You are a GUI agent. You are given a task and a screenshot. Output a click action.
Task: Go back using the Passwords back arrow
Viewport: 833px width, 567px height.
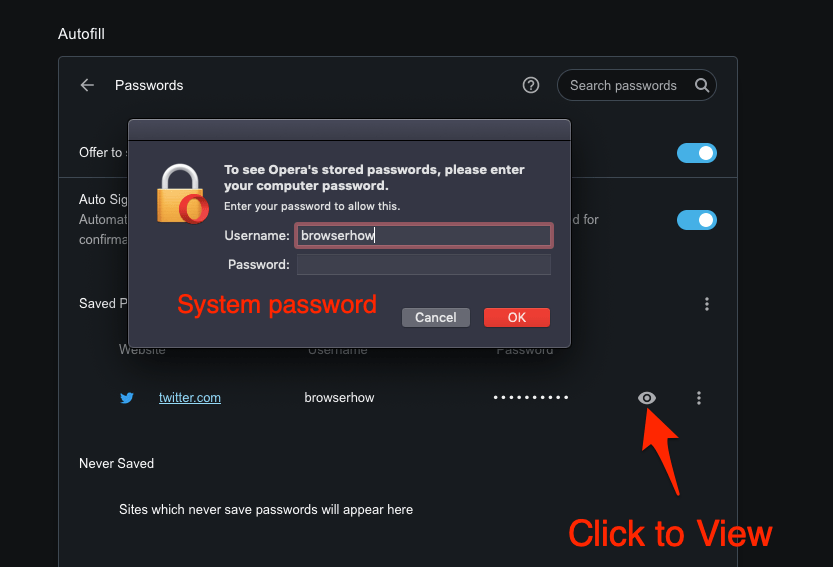tap(87, 86)
